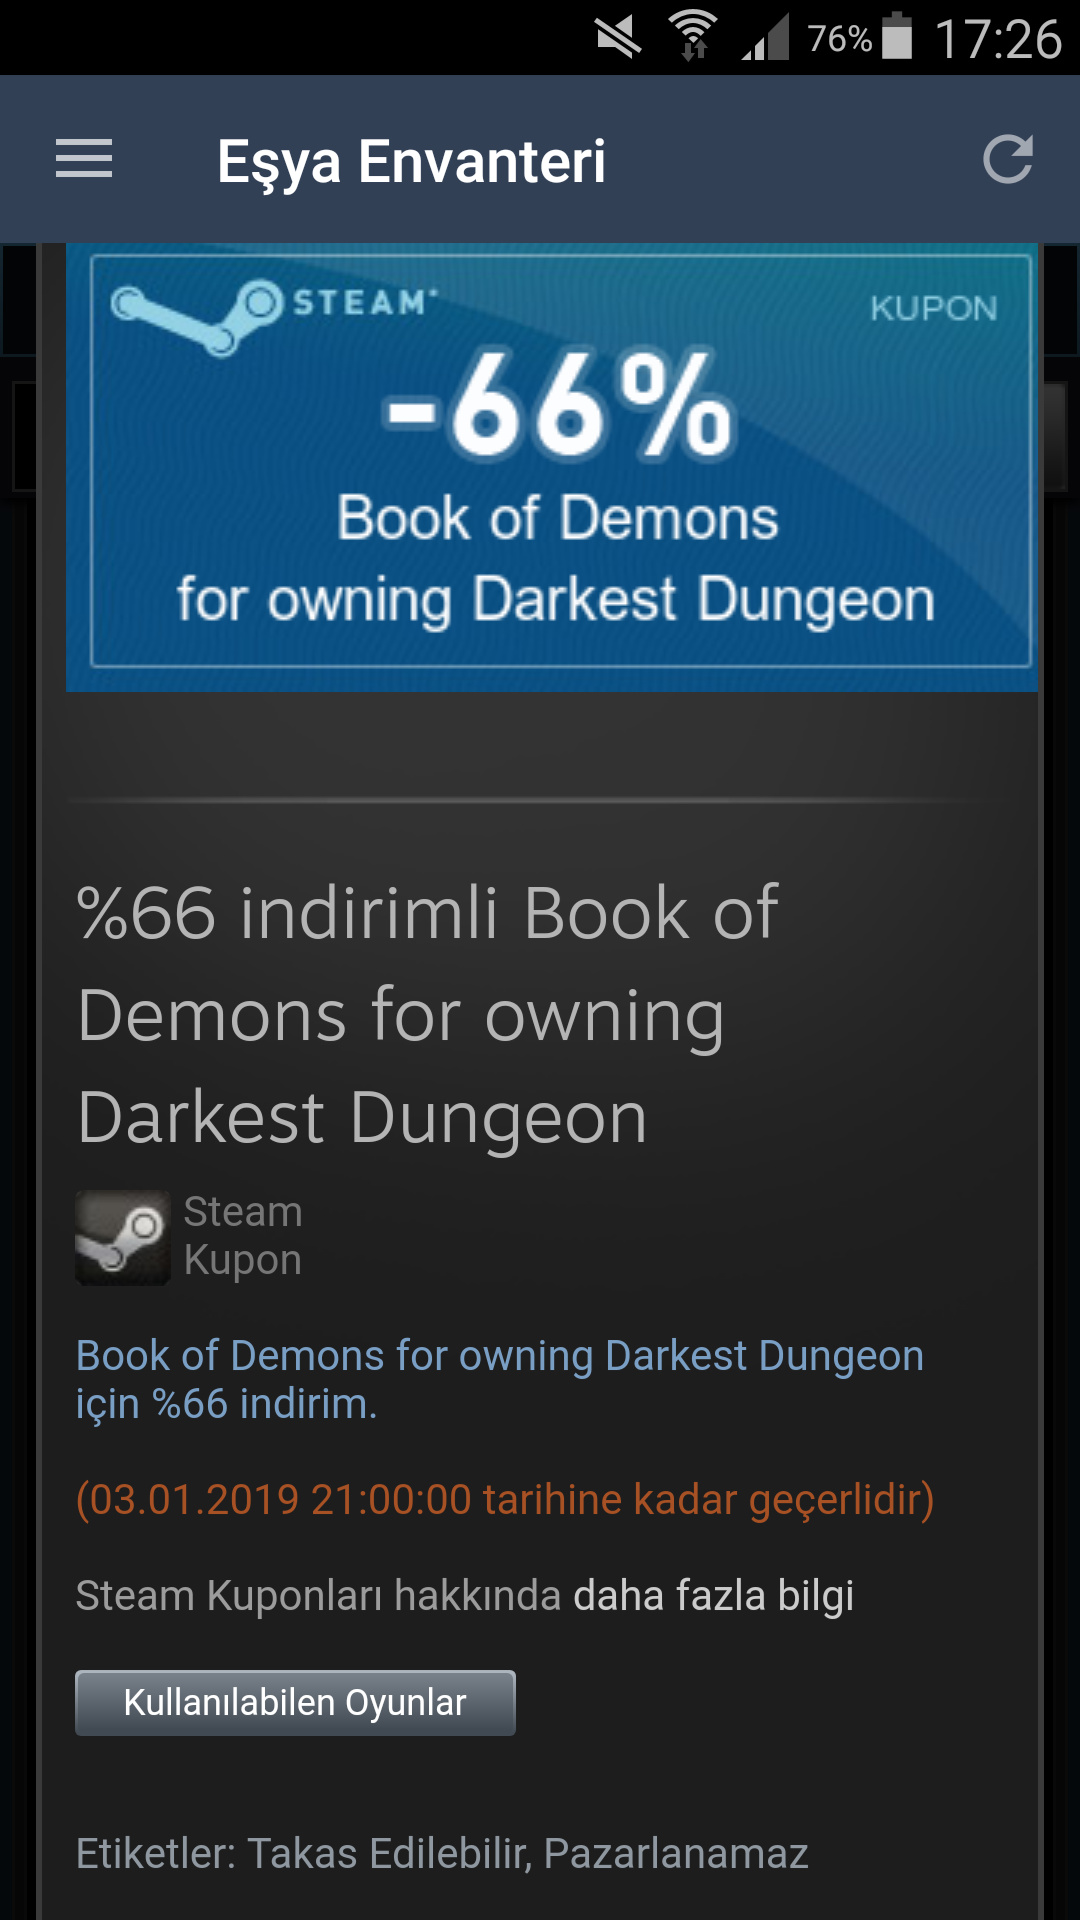Tap the Steam Kupon label text
This screenshot has height=1920, width=1080.
pos(242,1236)
